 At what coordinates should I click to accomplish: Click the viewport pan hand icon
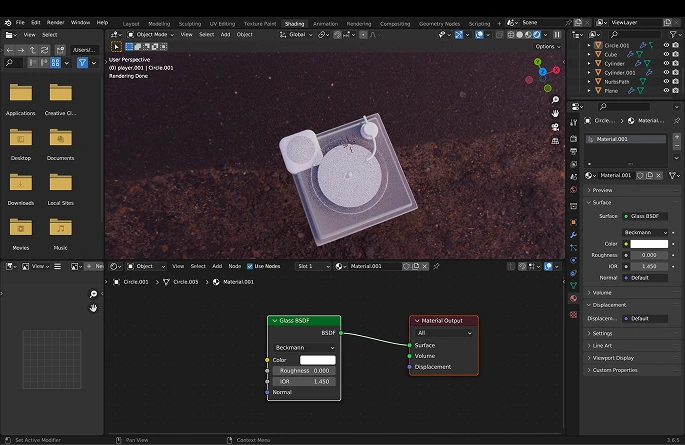(555, 114)
